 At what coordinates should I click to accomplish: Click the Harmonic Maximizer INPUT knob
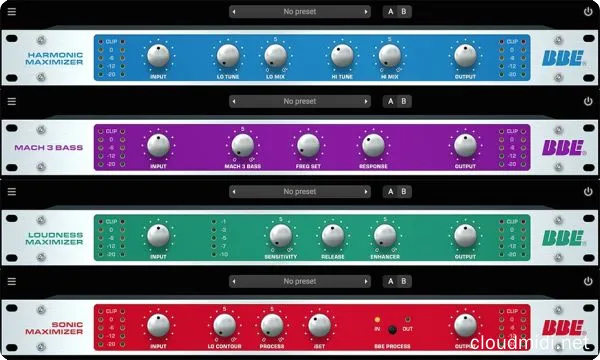[x=158, y=56]
